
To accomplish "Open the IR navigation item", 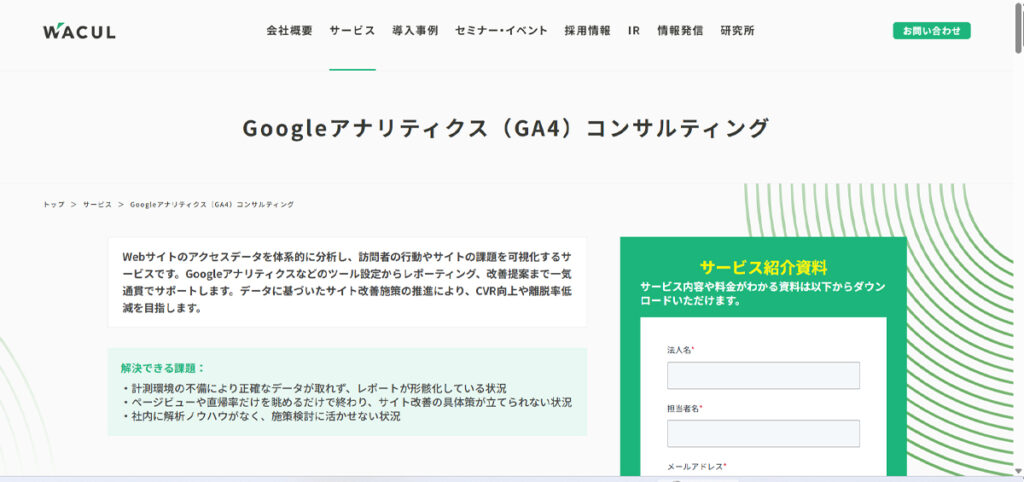I will coord(633,31).
